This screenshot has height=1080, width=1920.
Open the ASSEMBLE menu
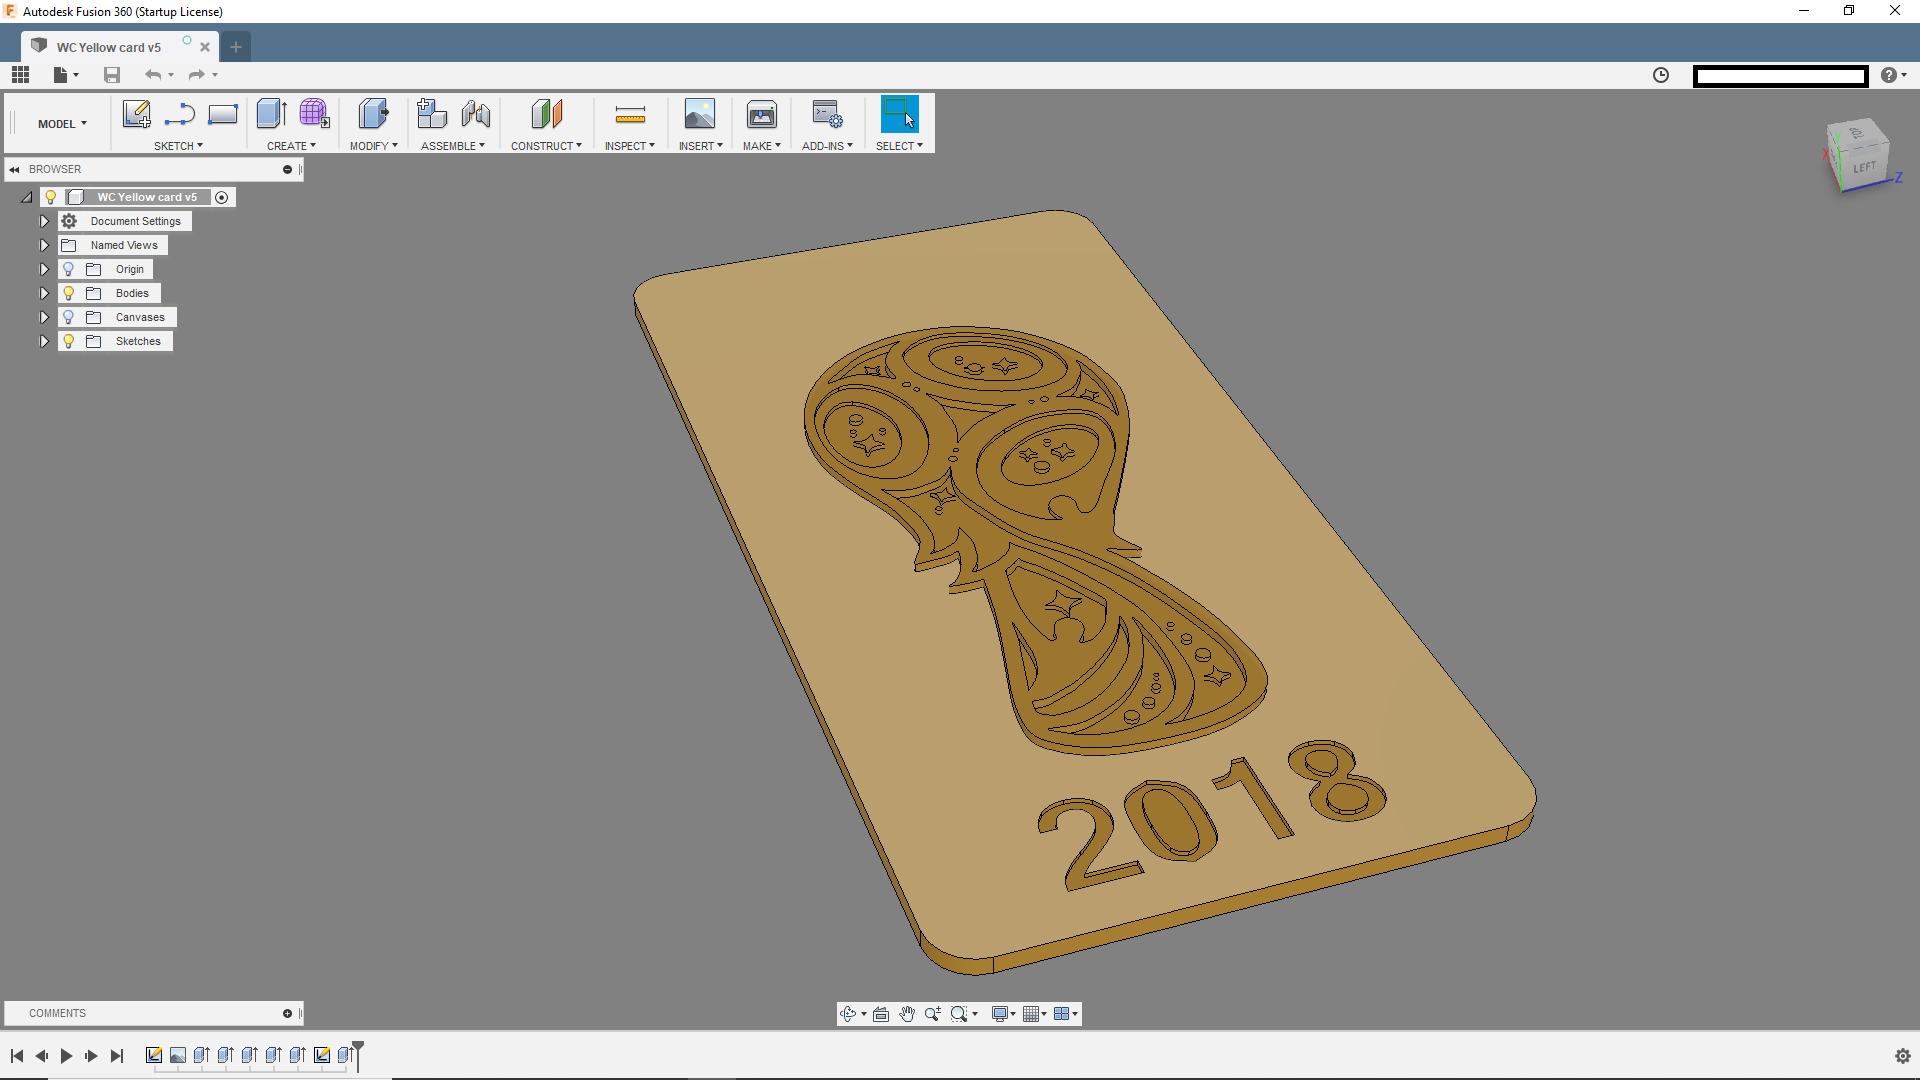pyautogui.click(x=453, y=146)
